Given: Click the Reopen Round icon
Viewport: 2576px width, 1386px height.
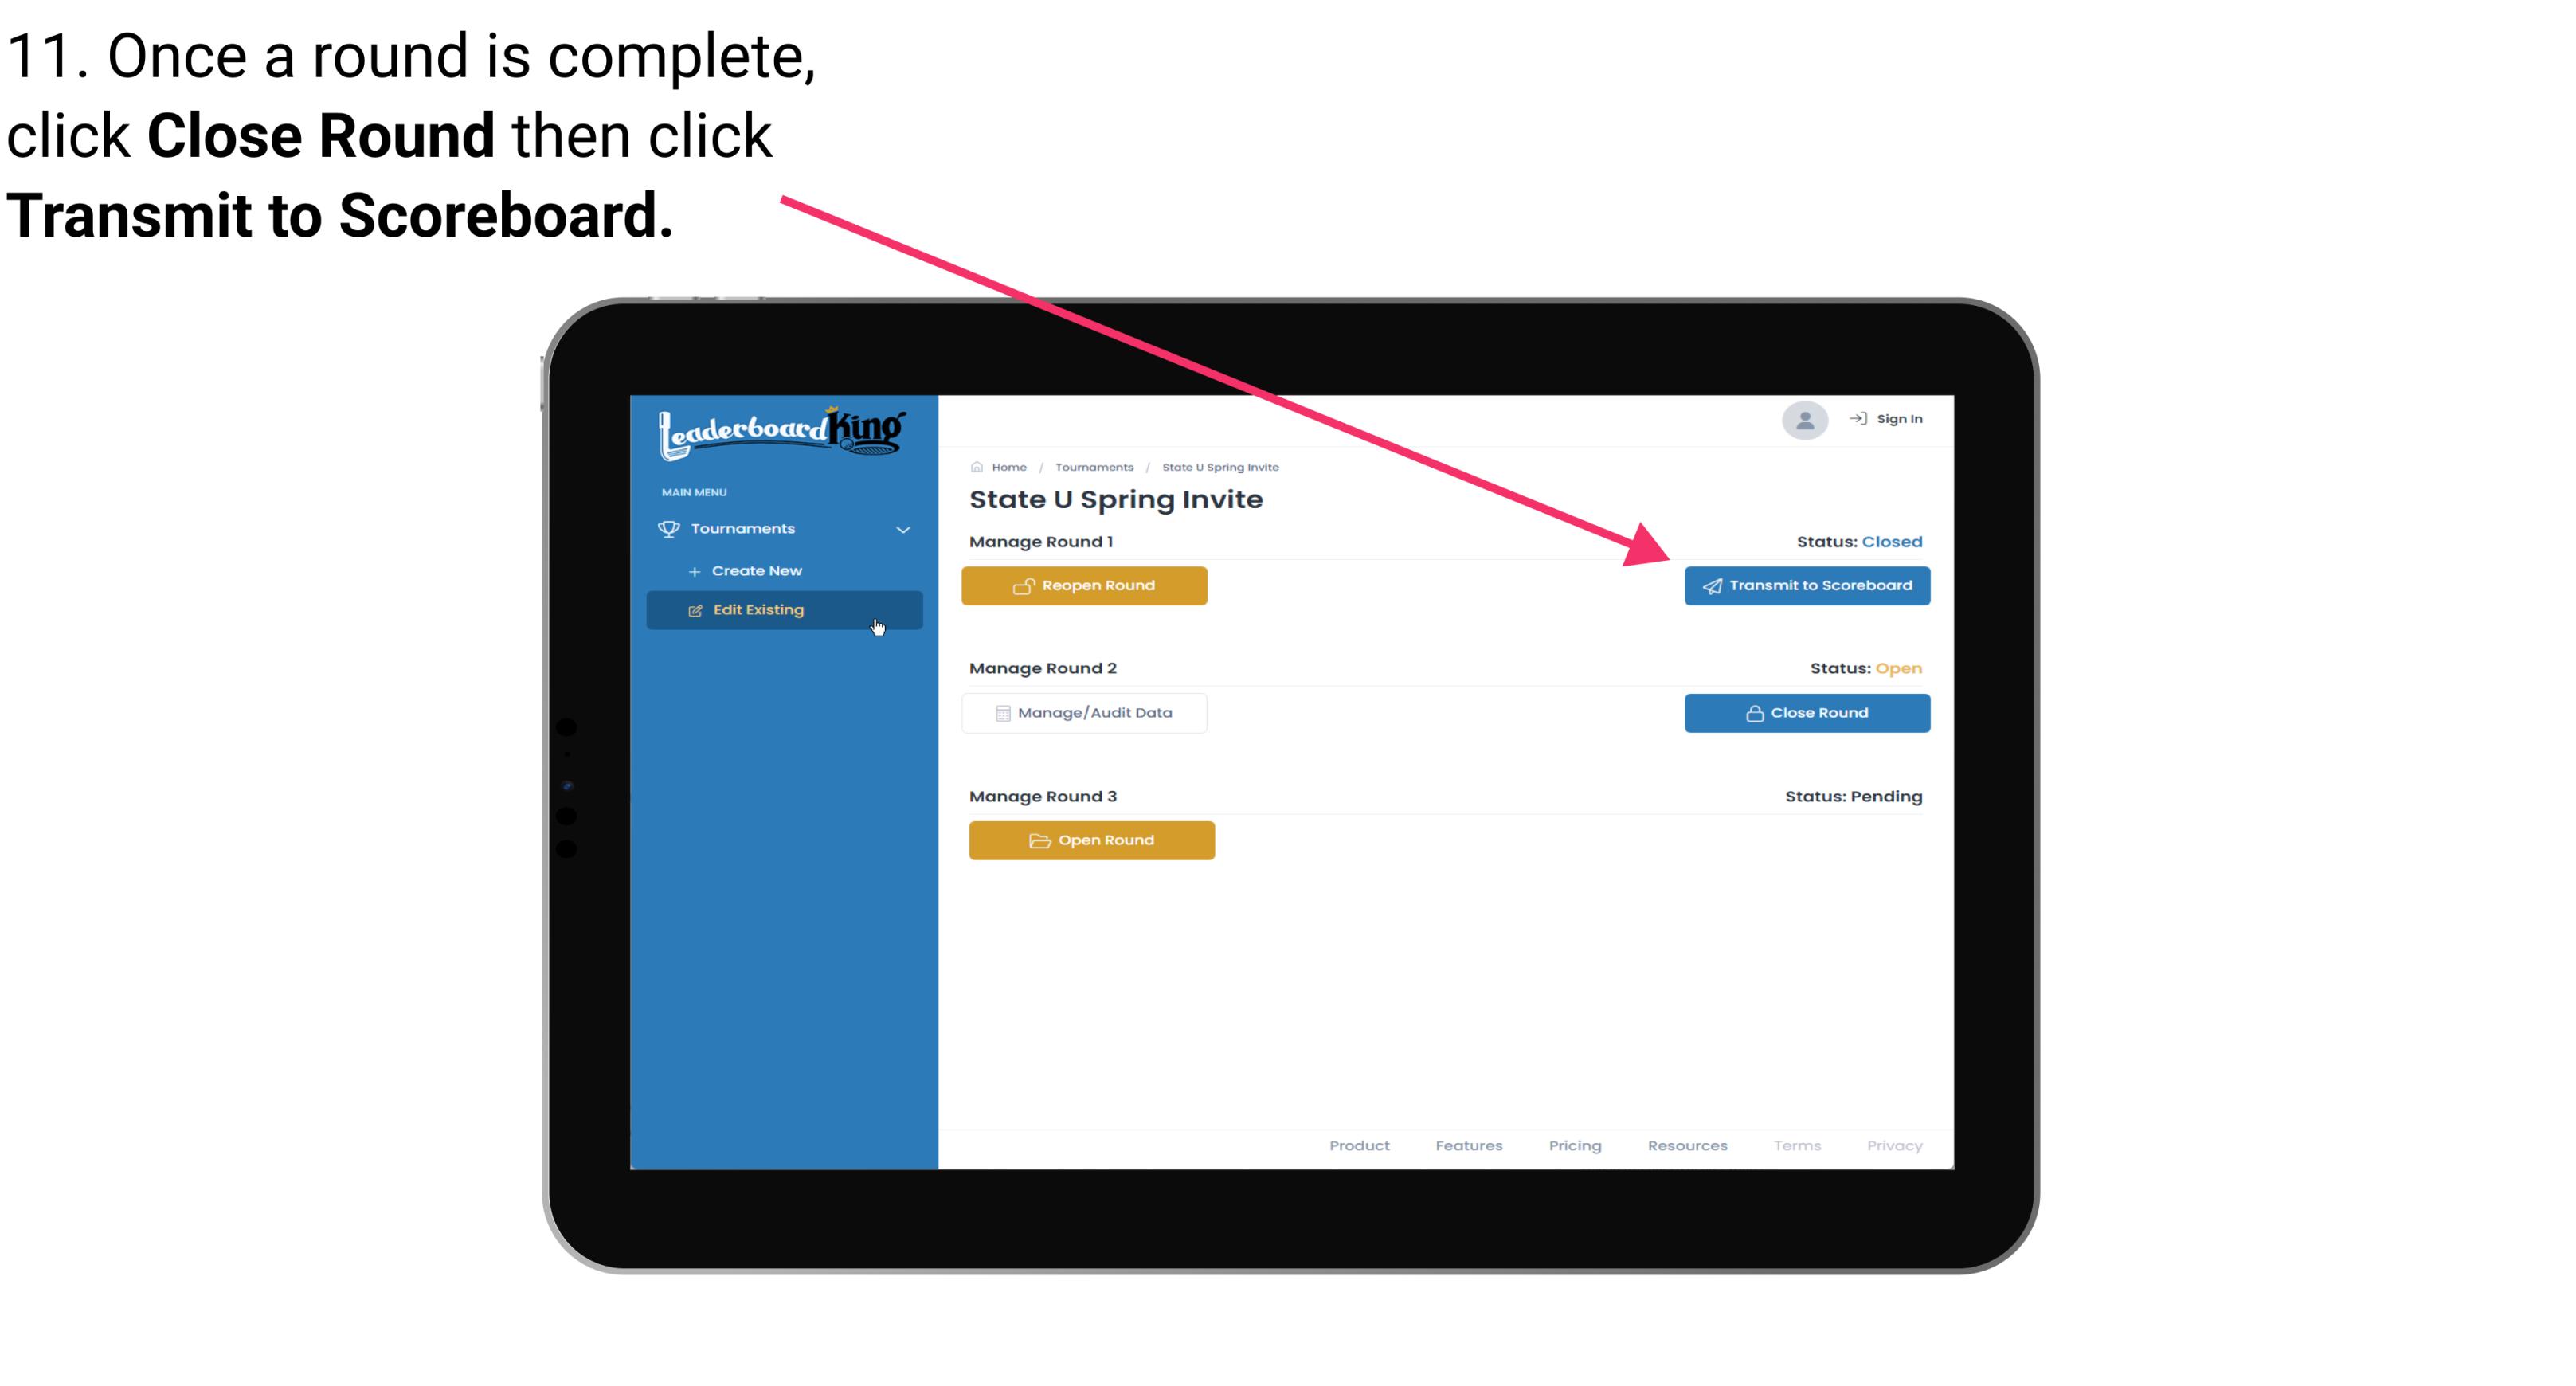Looking at the screenshot, I should click(1024, 585).
